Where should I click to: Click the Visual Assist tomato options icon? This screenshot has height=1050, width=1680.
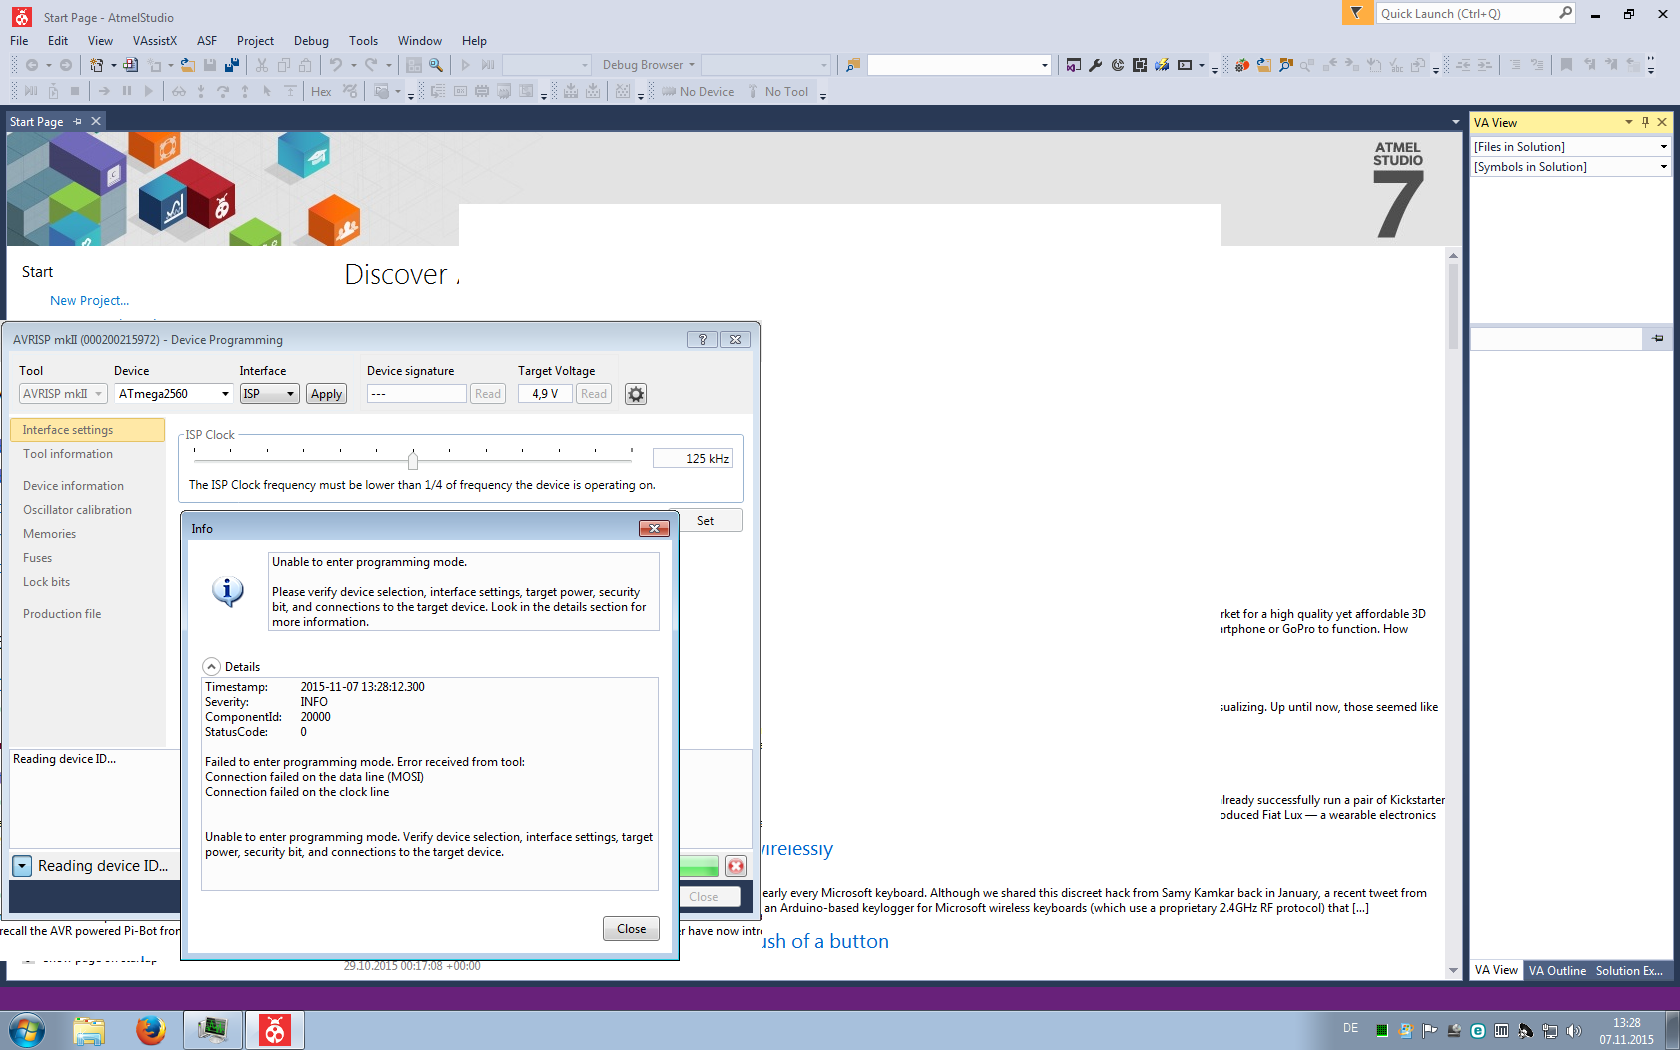pyautogui.click(x=1241, y=65)
